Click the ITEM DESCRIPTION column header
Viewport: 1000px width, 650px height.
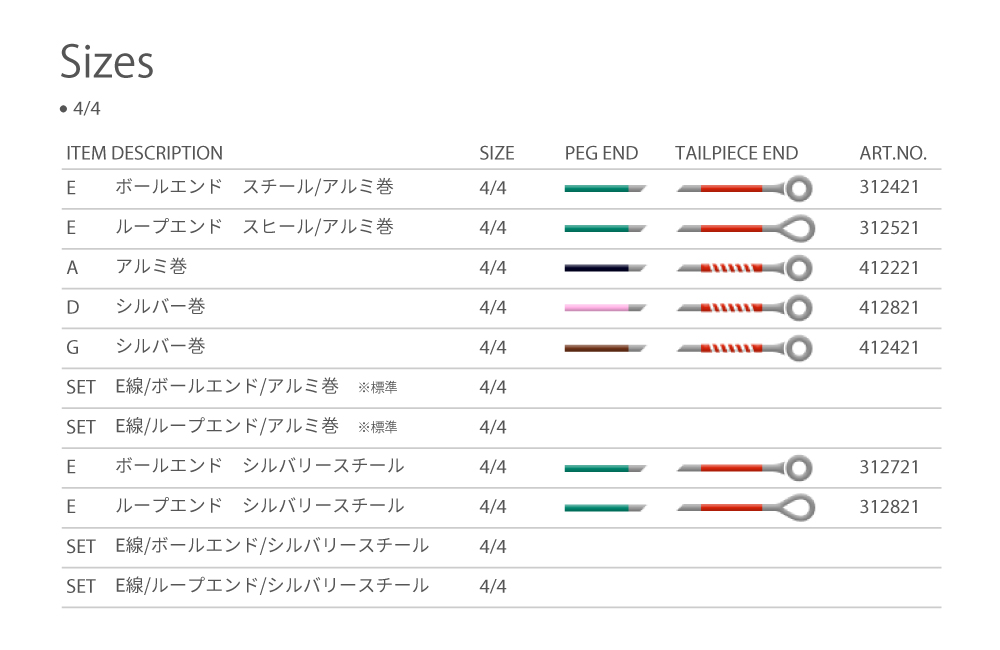click(x=144, y=153)
